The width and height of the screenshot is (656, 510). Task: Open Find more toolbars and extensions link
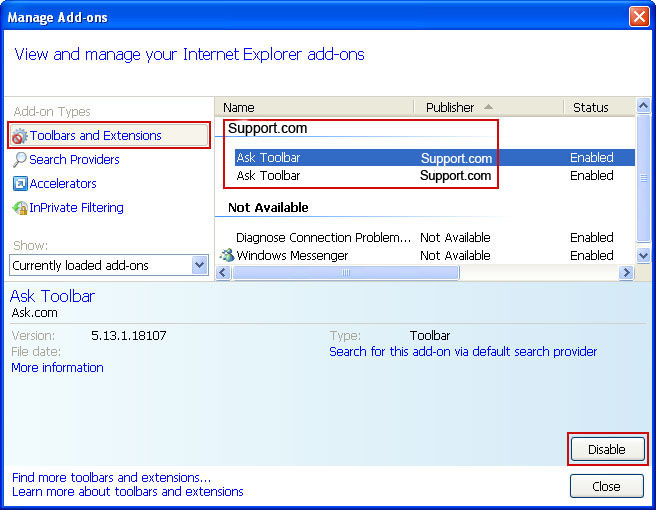111,477
